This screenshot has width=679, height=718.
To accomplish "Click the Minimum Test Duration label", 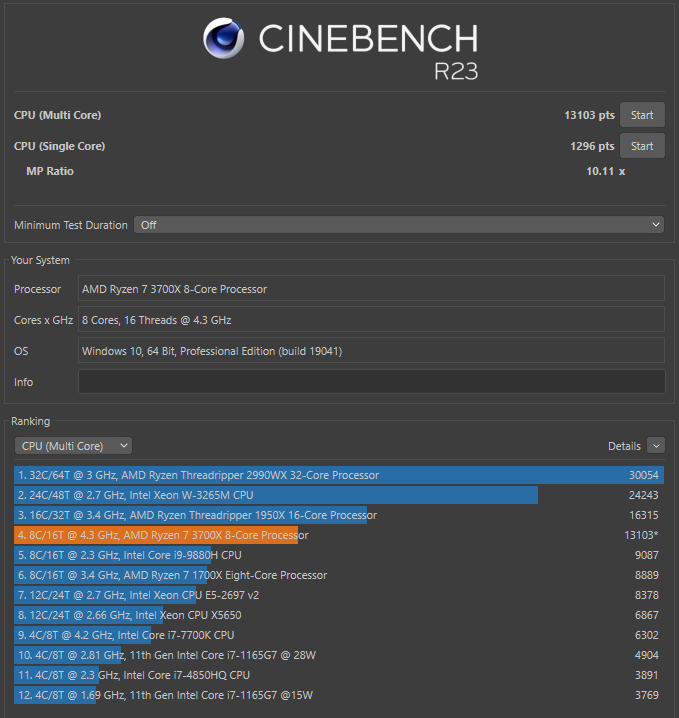I will (x=71, y=225).
